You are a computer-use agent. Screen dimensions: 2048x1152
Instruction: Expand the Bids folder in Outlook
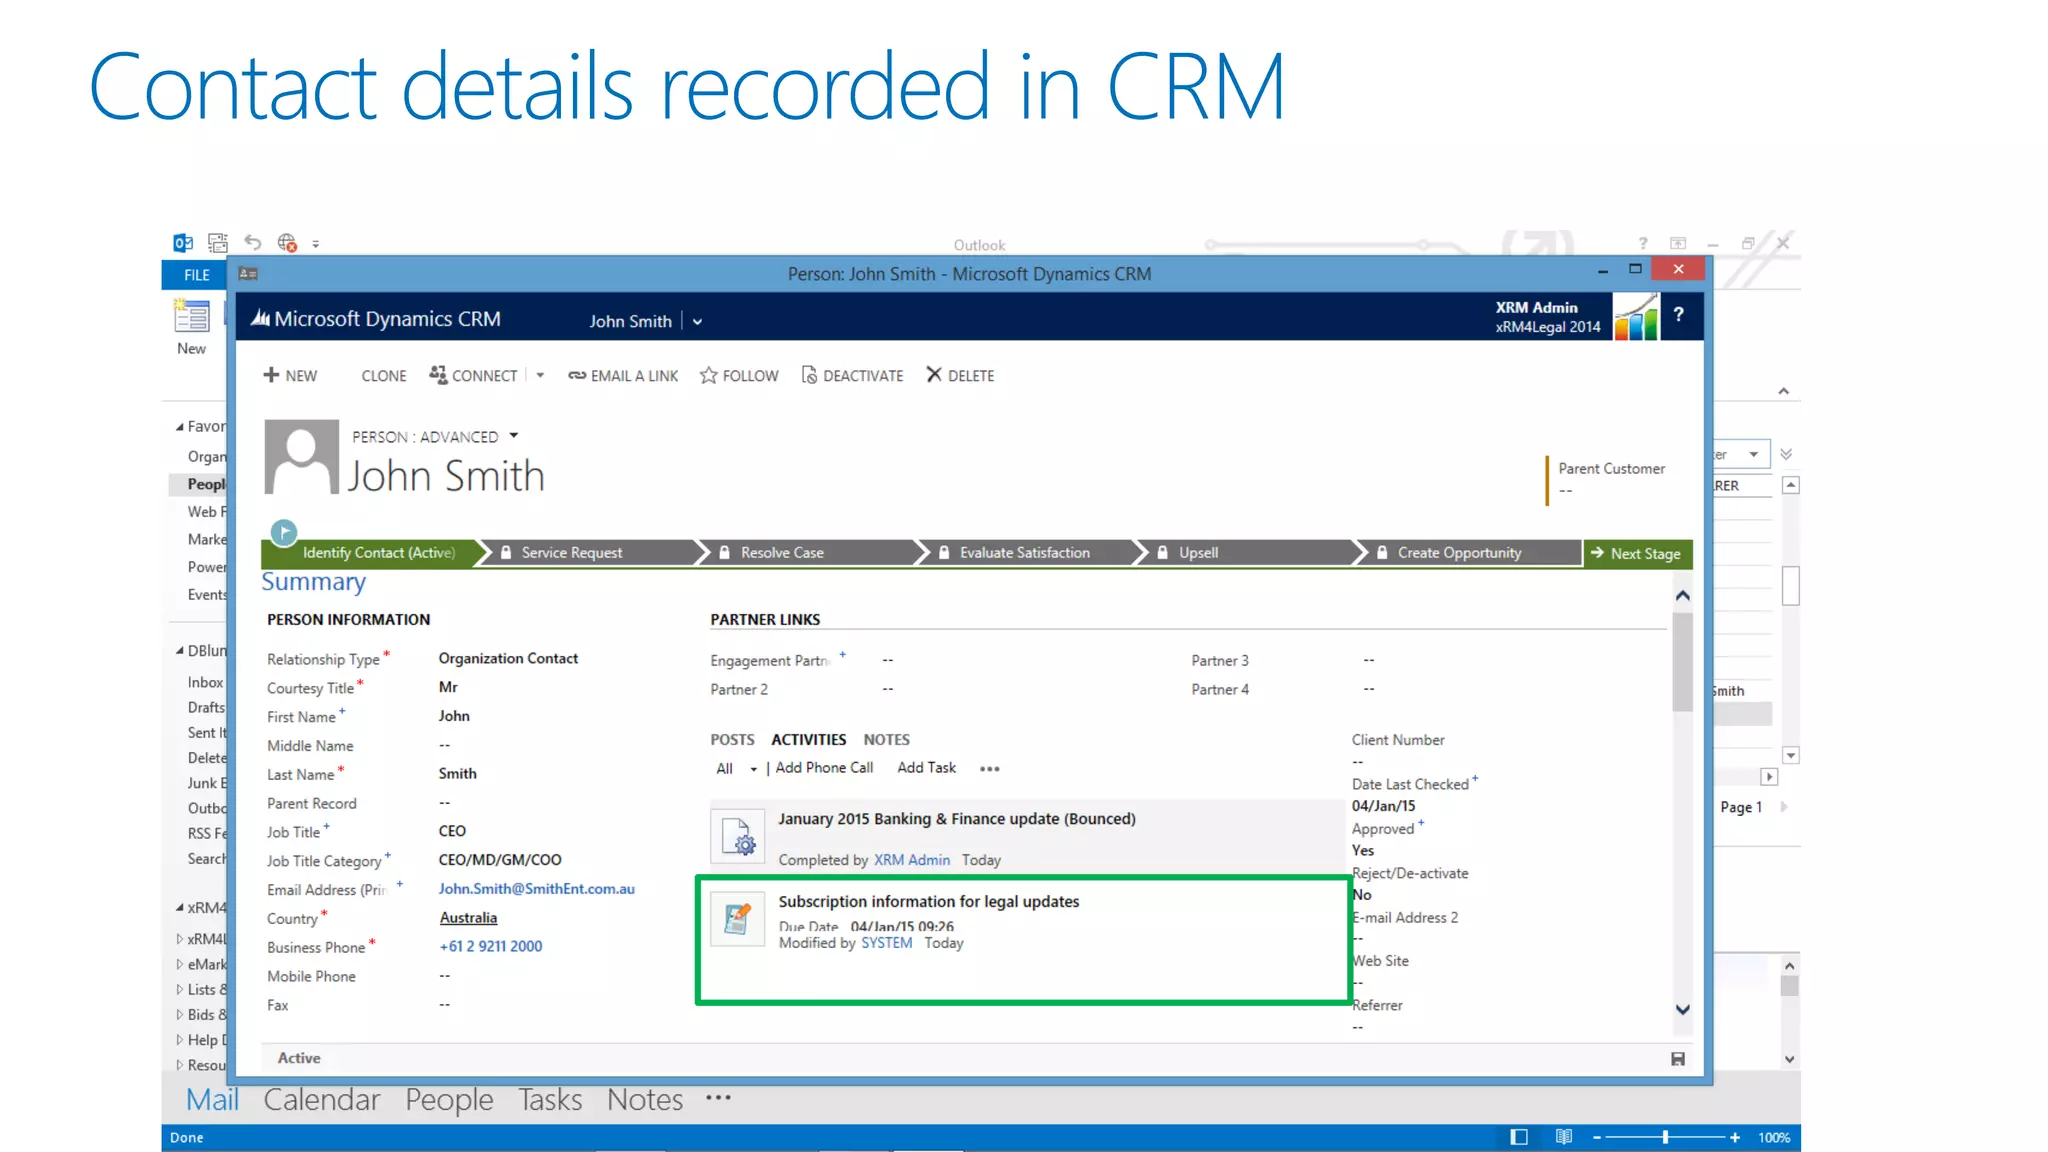(x=179, y=1015)
